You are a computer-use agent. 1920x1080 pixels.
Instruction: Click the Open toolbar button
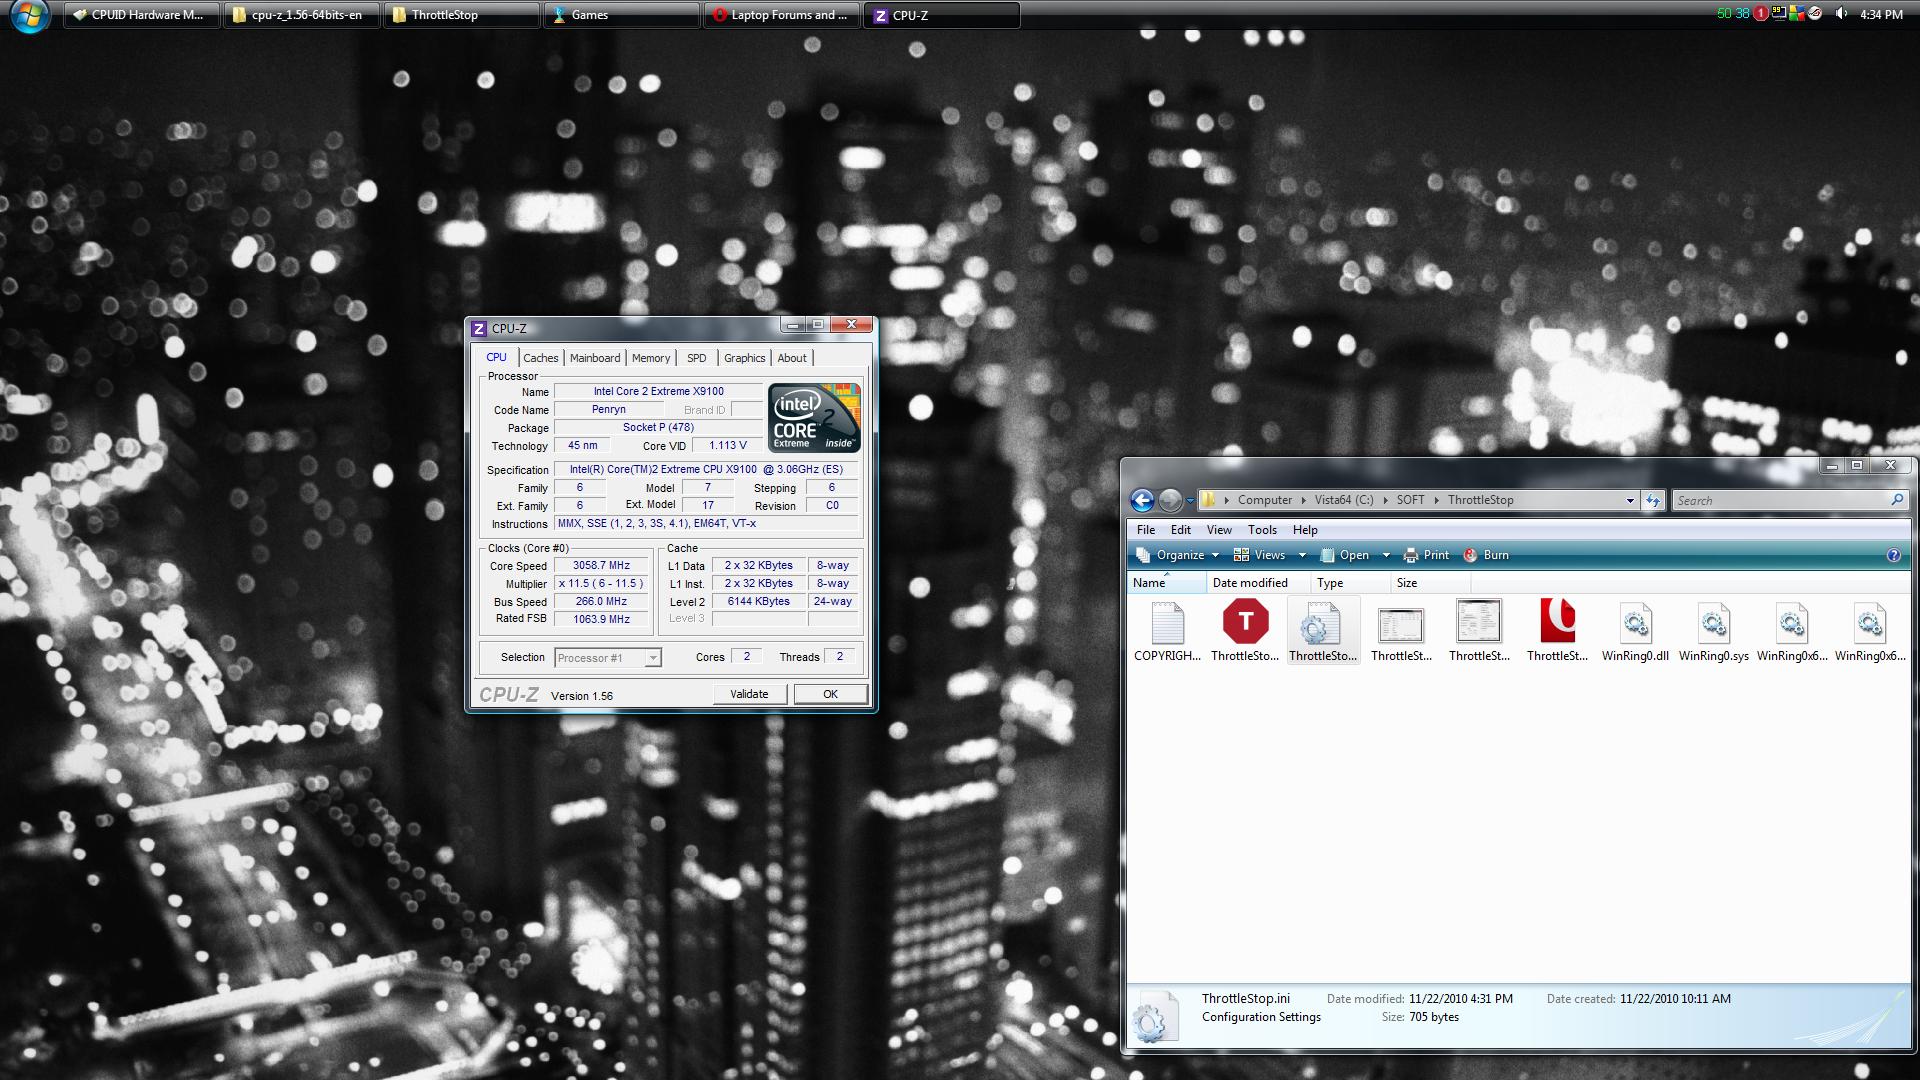pyautogui.click(x=1345, y=555)
